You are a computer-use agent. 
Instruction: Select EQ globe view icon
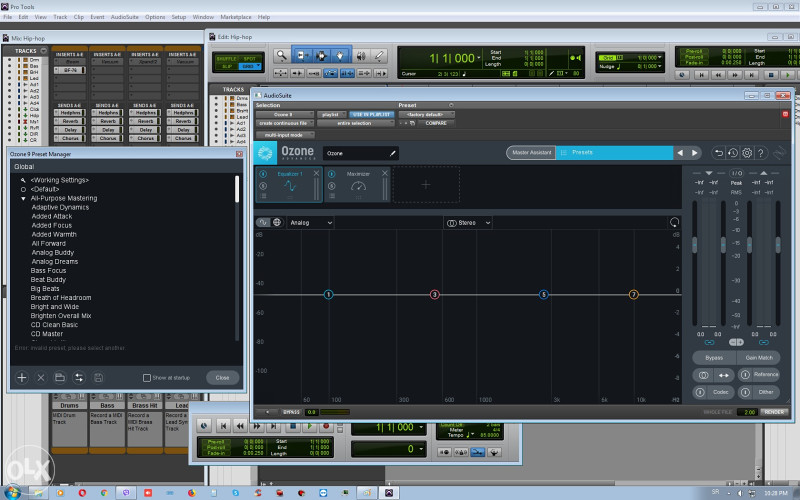[x=277, y=222]
